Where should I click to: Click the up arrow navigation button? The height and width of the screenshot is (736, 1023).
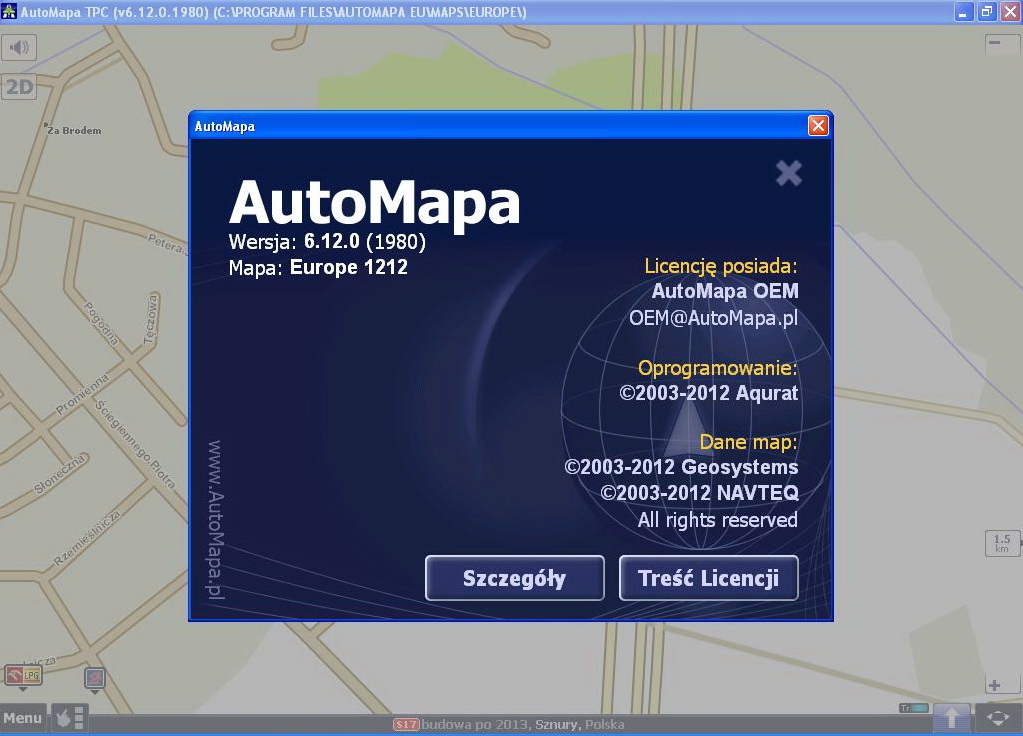click(951, 718)
